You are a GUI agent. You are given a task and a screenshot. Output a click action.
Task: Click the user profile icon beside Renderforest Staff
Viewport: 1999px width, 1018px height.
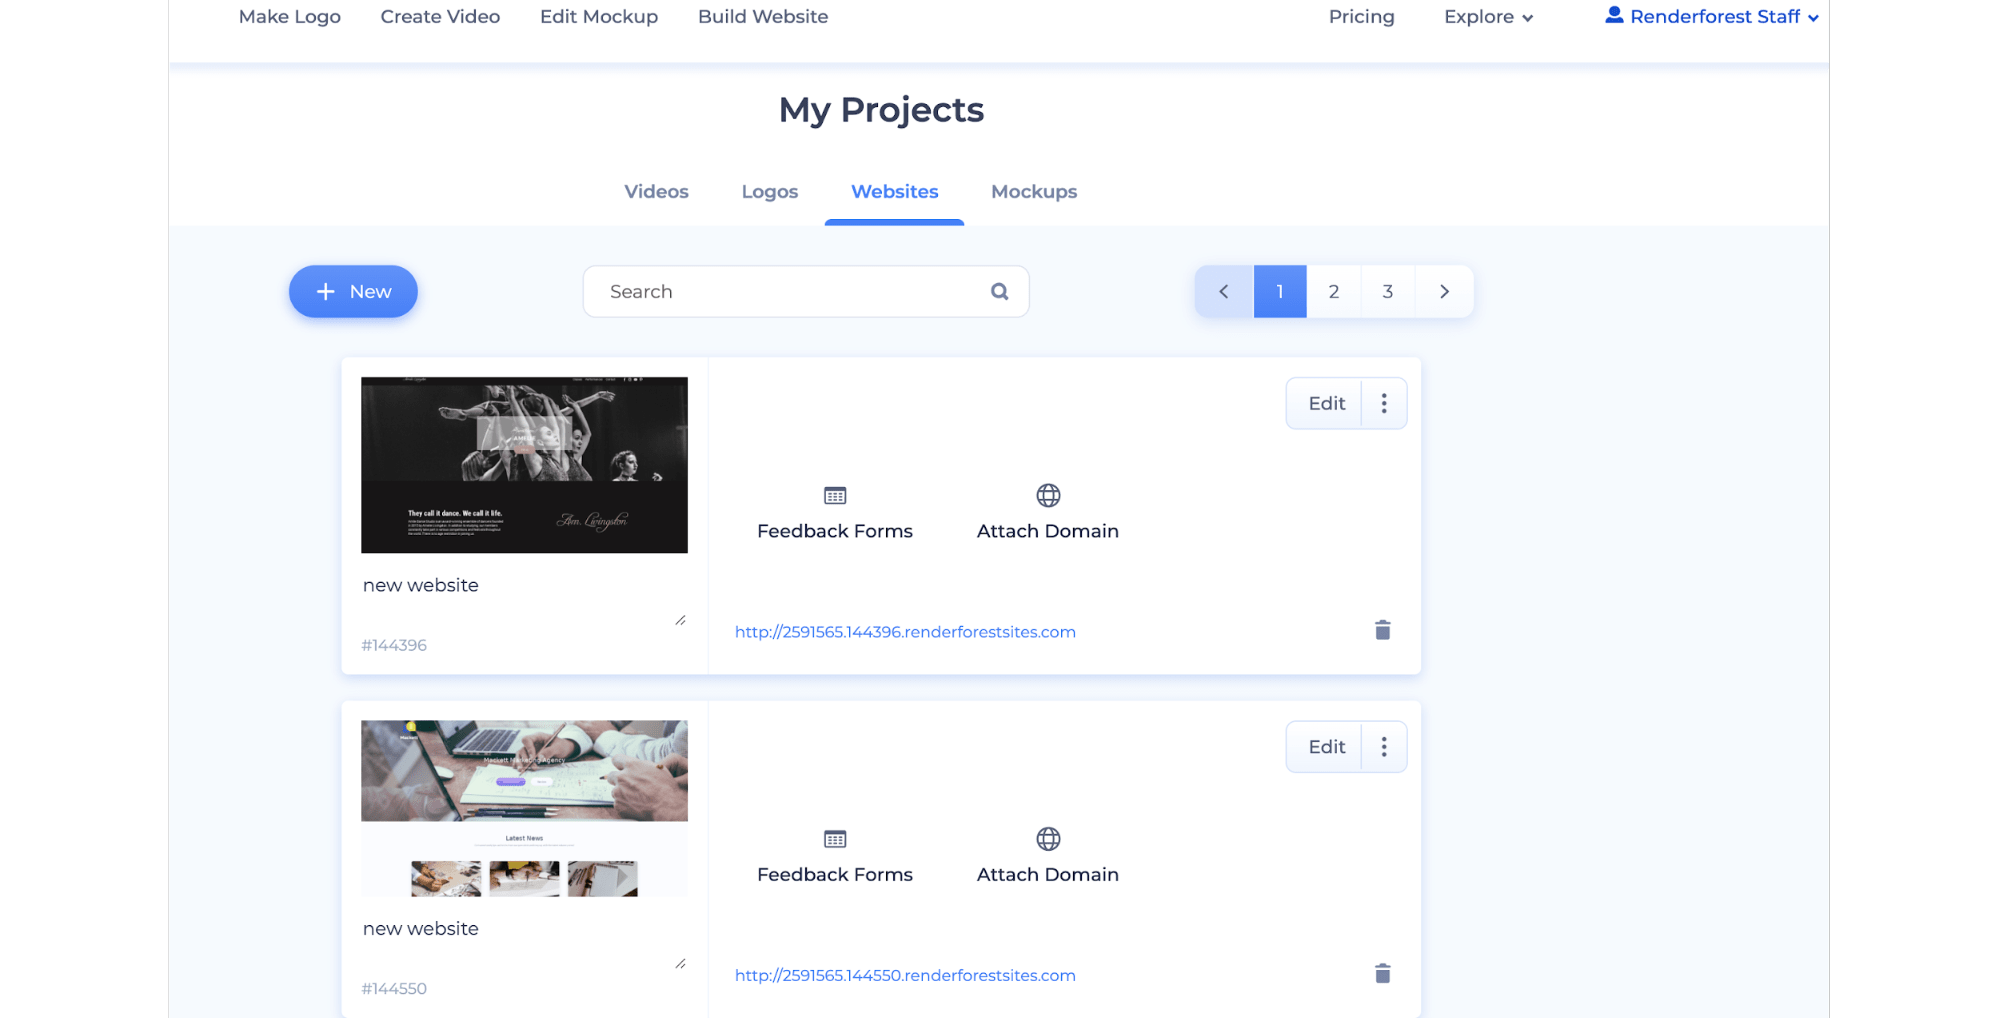(1613, 14)
